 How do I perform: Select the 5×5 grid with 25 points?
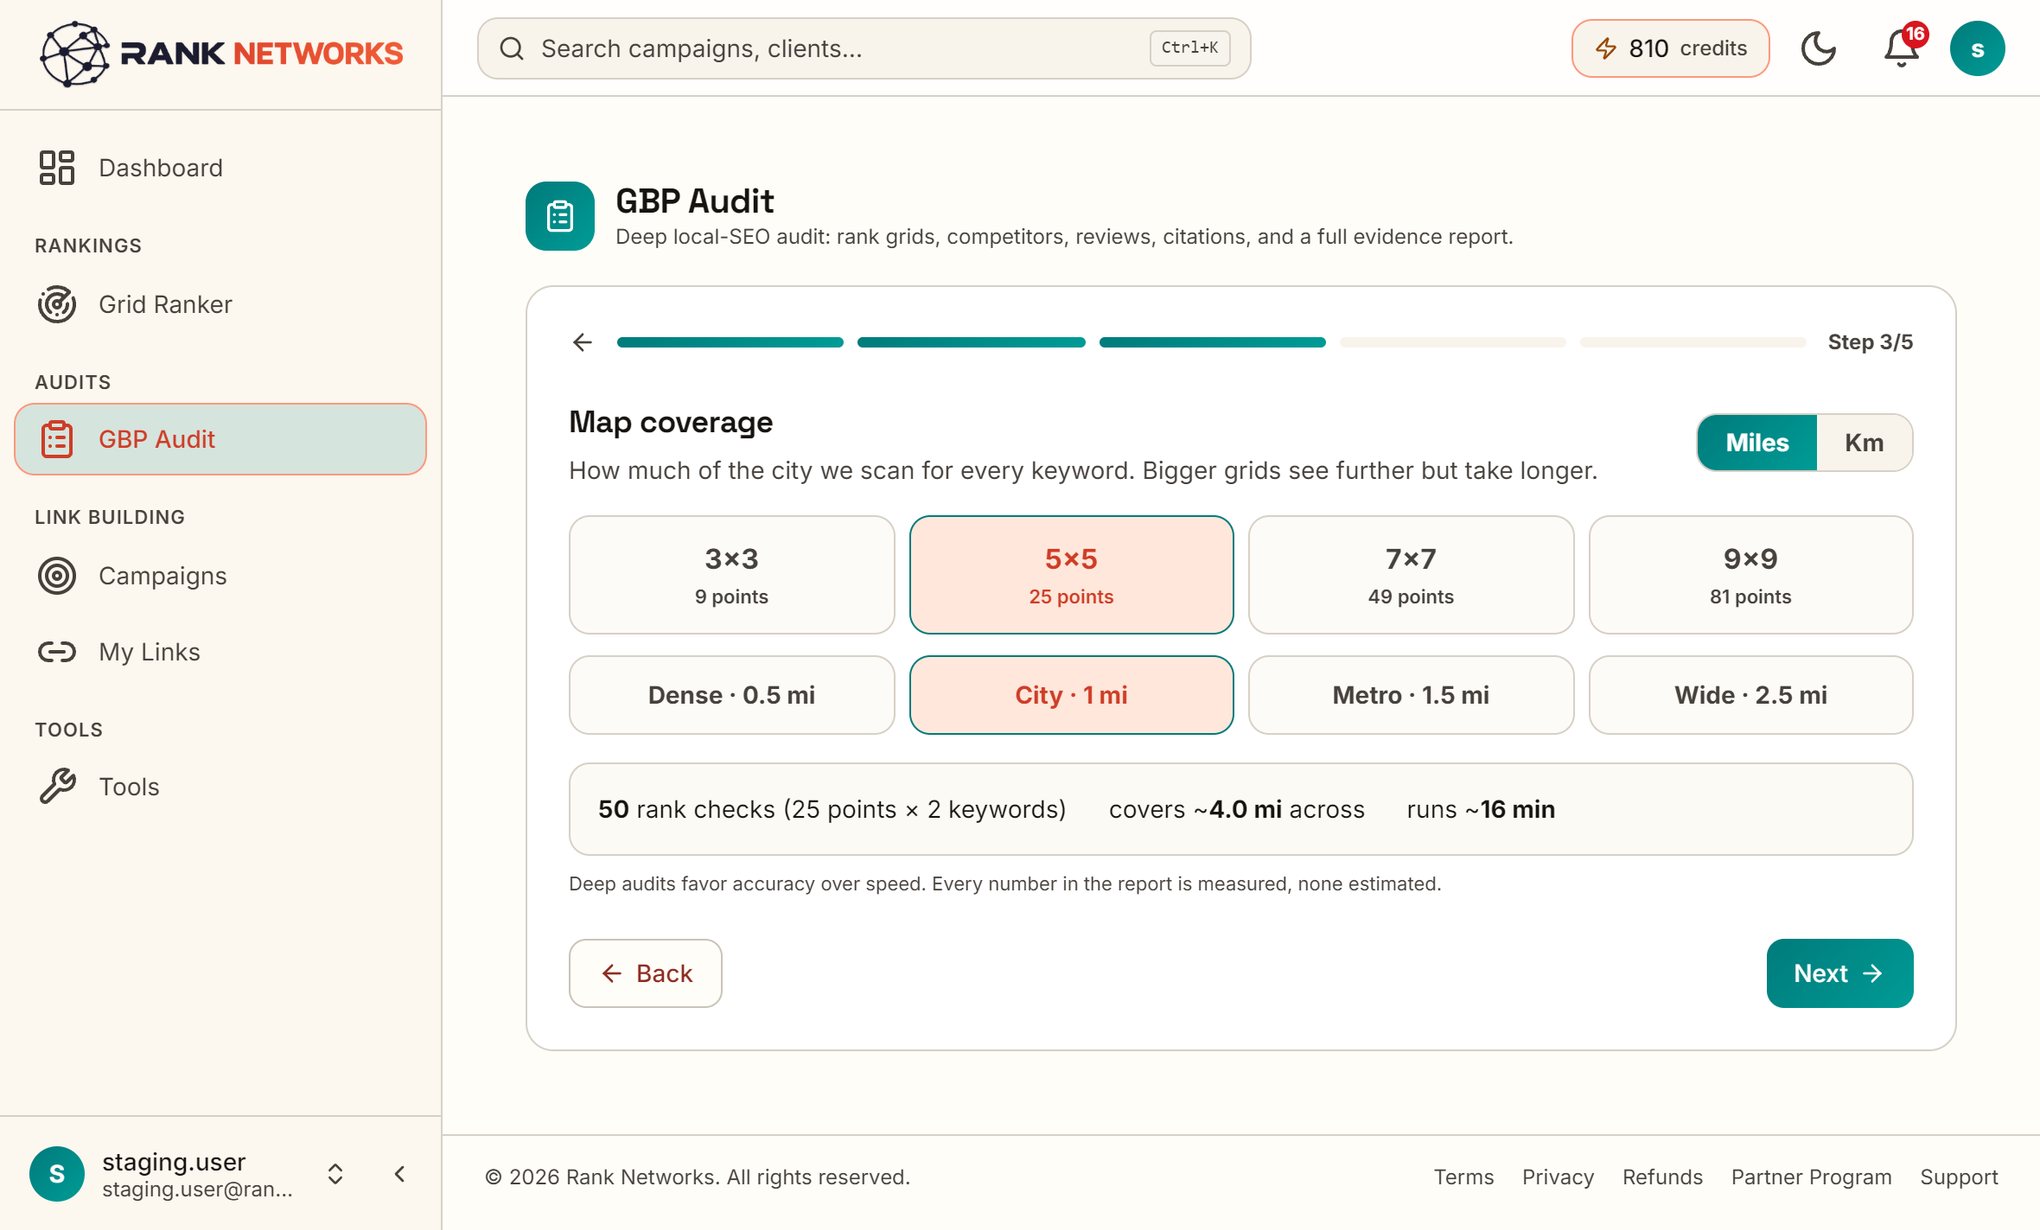coord(1071,575)
